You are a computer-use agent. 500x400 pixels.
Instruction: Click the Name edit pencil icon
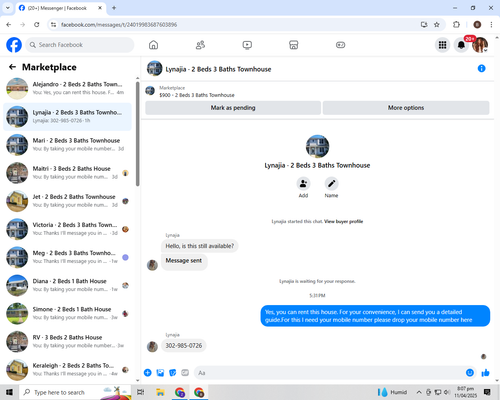click(x=331, y=184)
